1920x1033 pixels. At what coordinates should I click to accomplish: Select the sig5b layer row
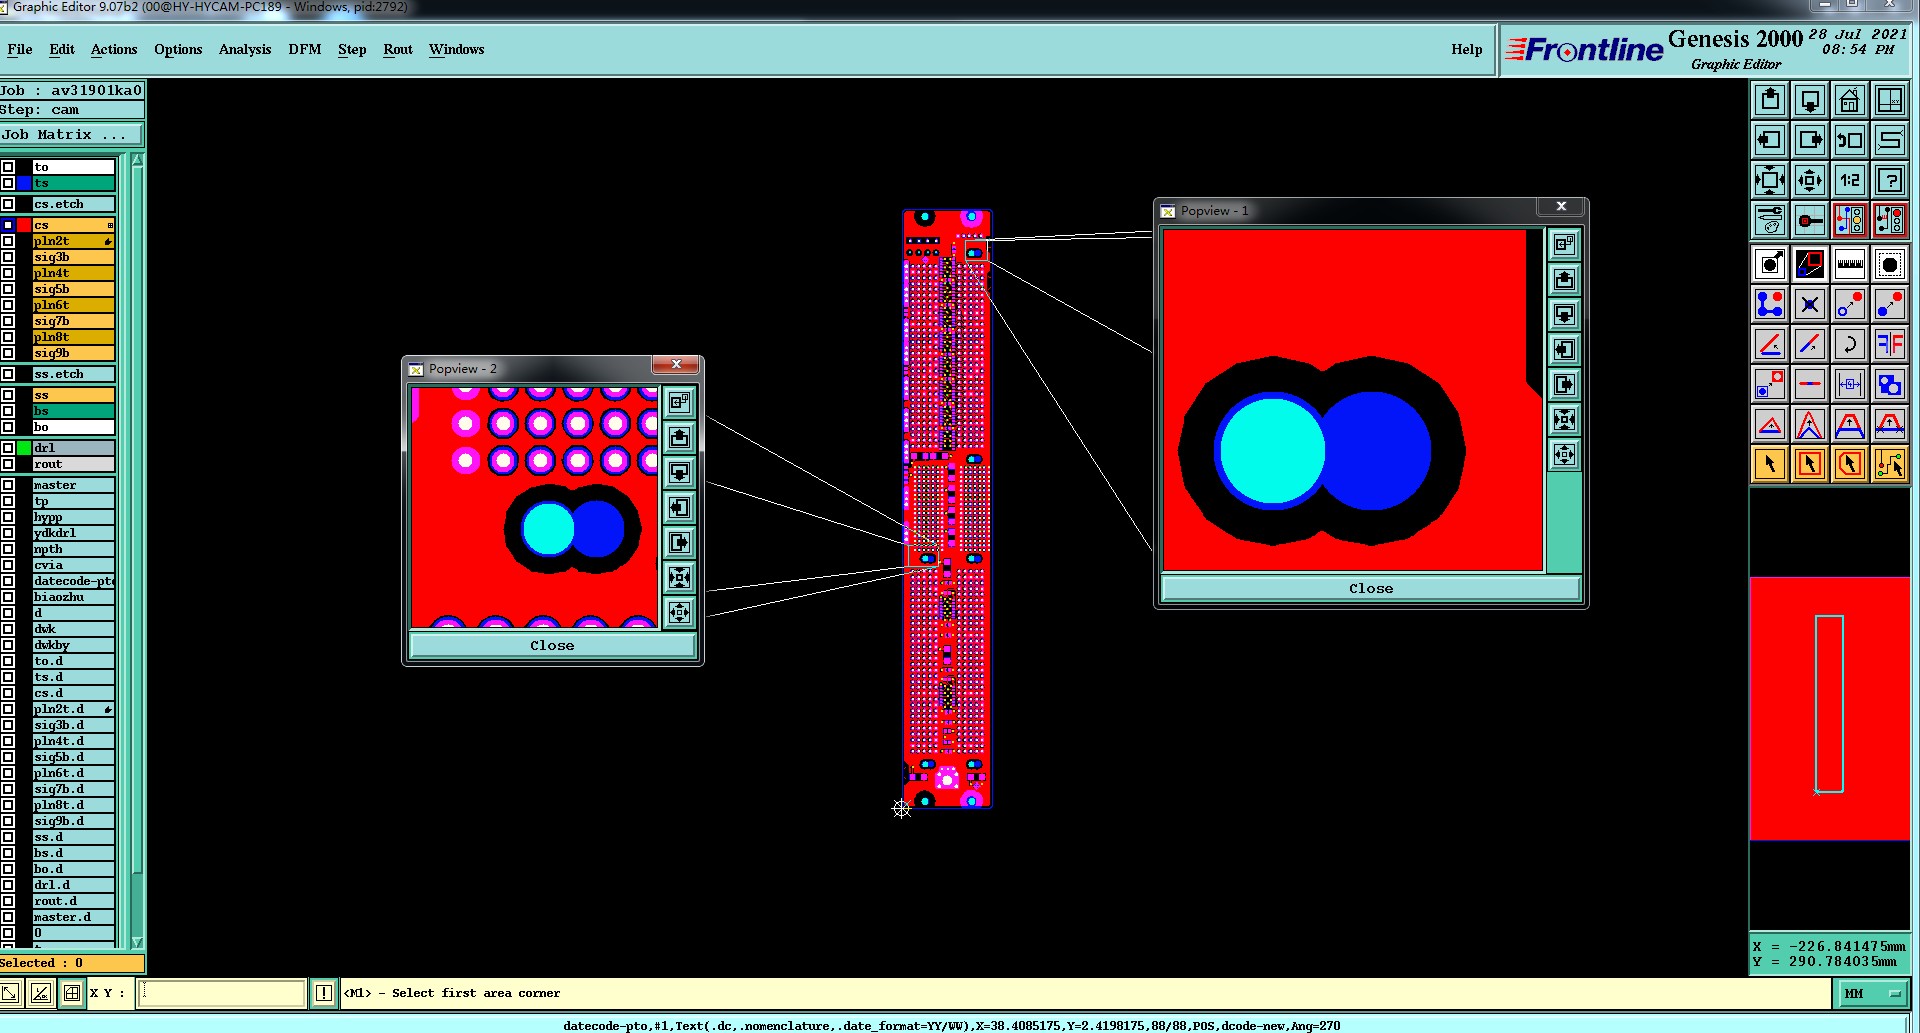pyautogui.click(x=73, y=289)
